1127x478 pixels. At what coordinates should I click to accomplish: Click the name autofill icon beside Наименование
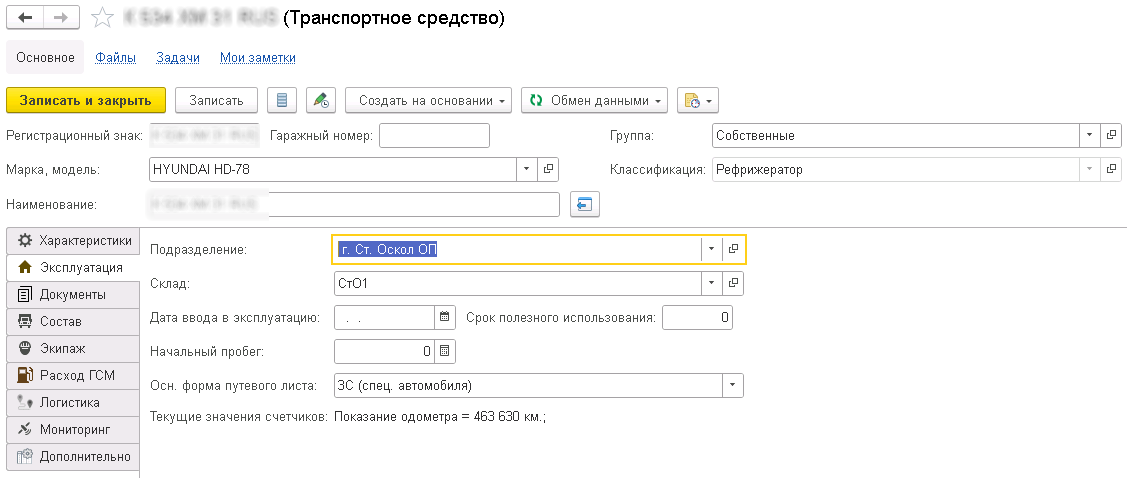coord(584,205)
